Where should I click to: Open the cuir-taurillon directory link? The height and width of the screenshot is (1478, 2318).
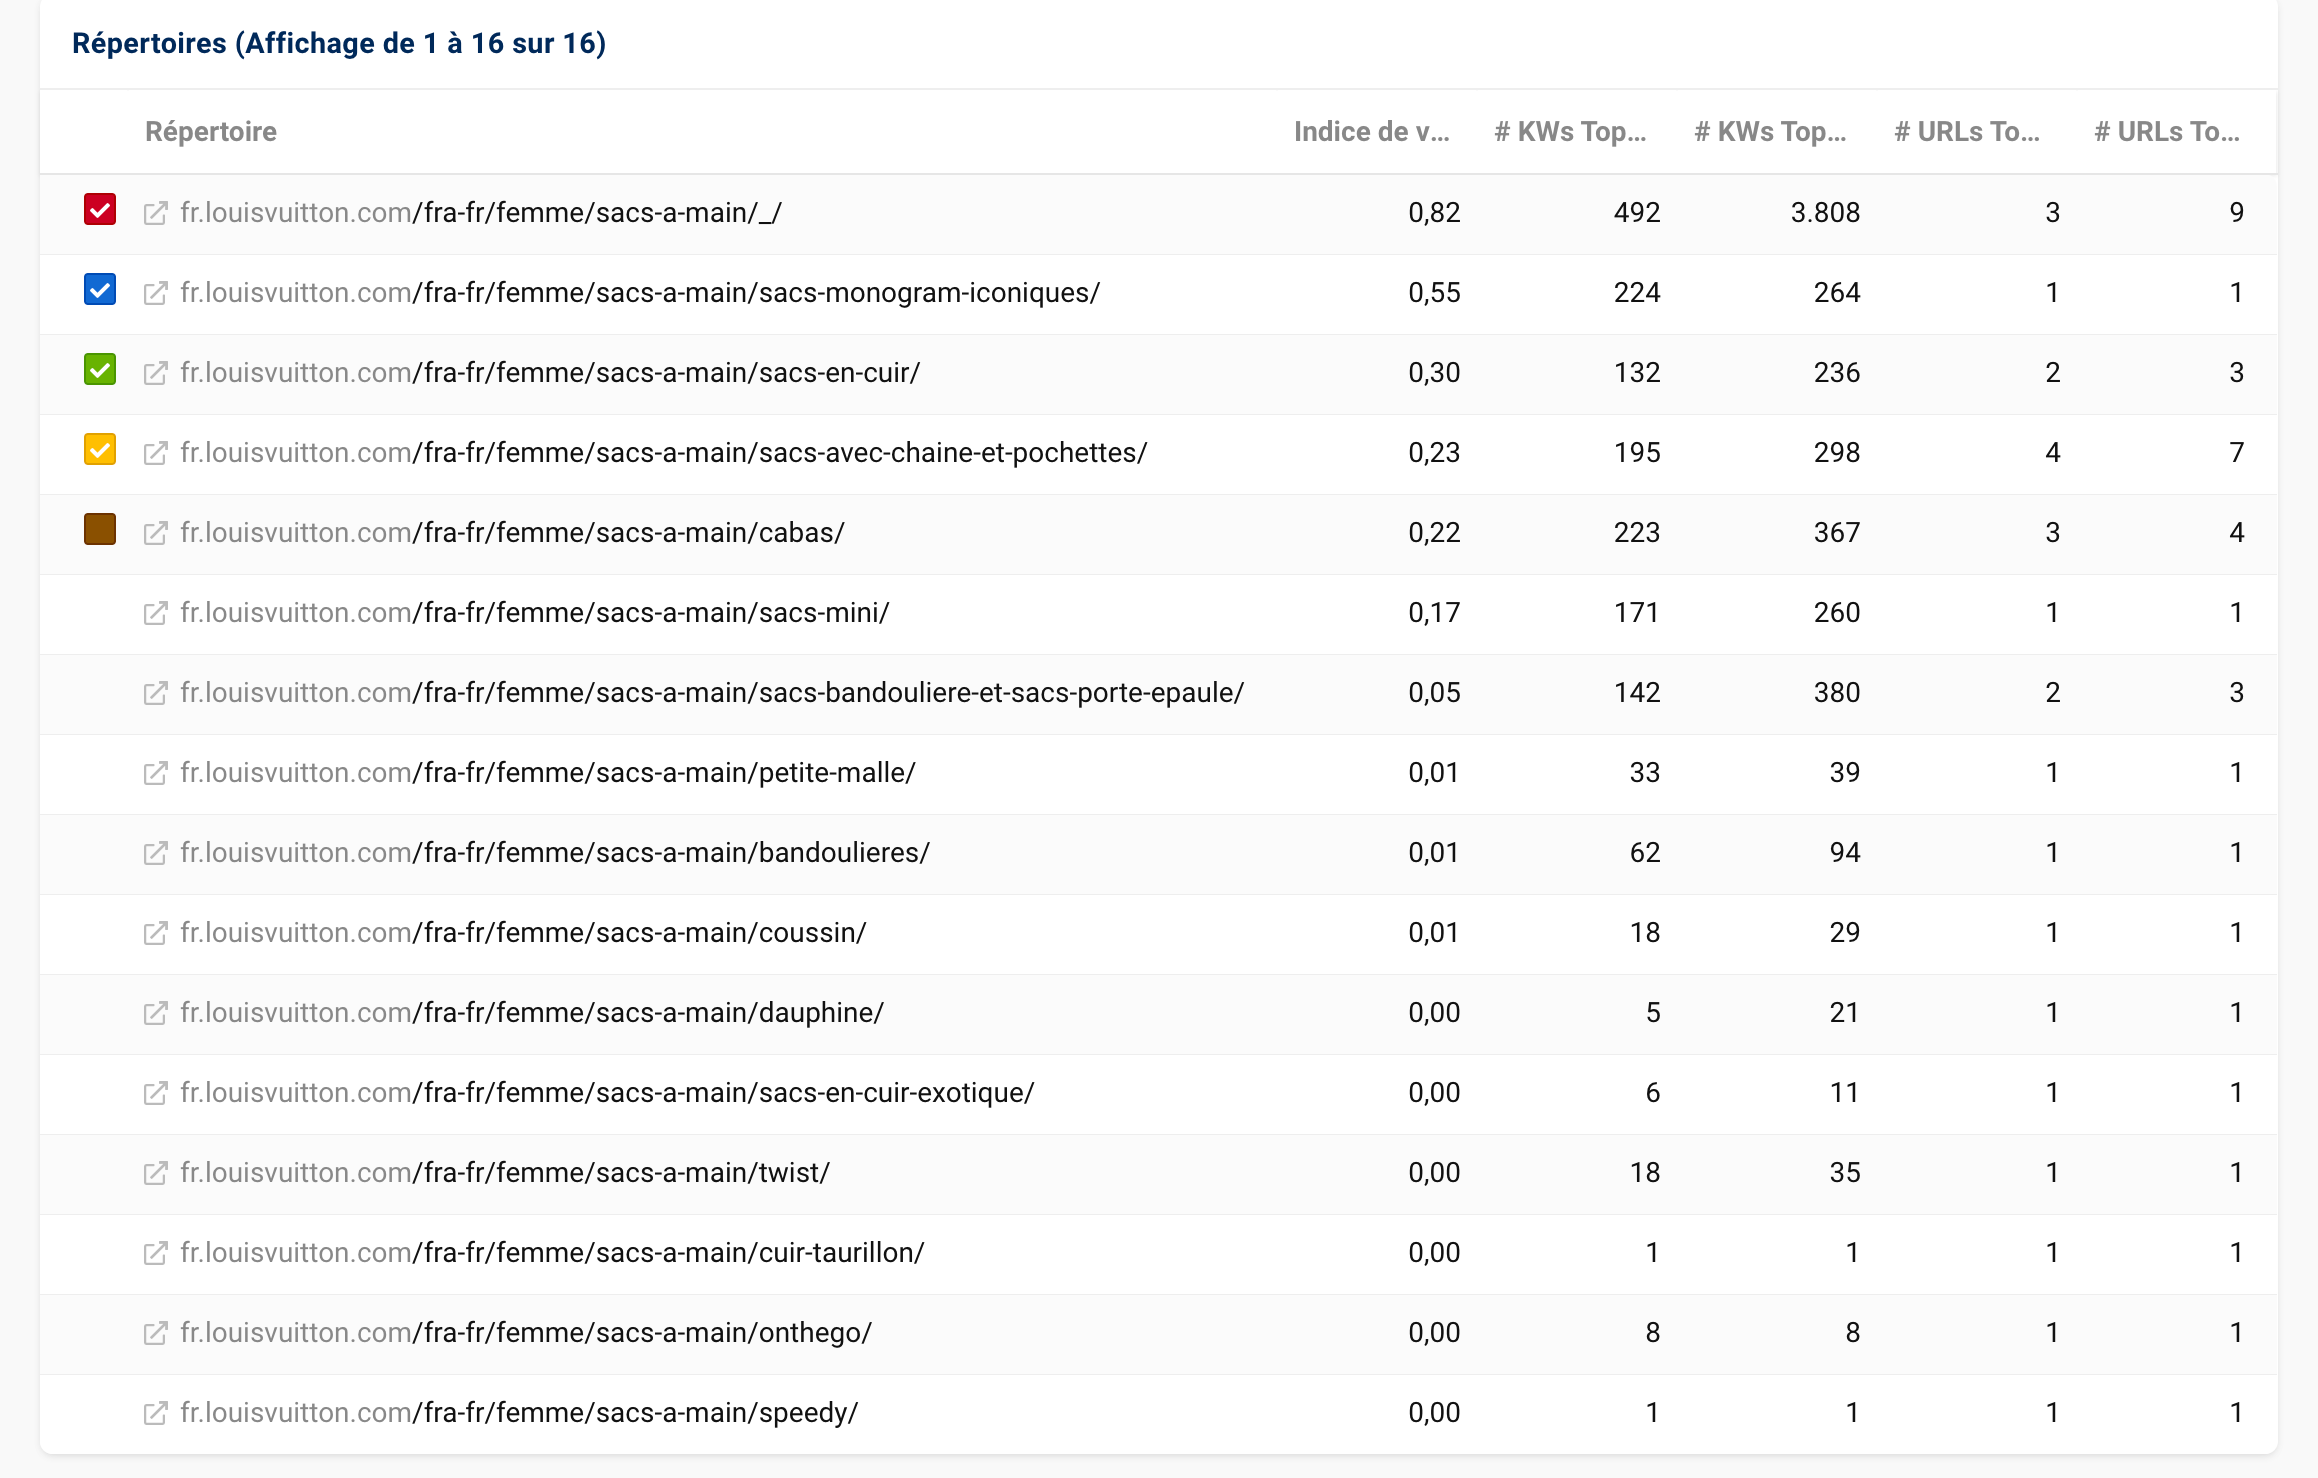(x=552, y=1253)
